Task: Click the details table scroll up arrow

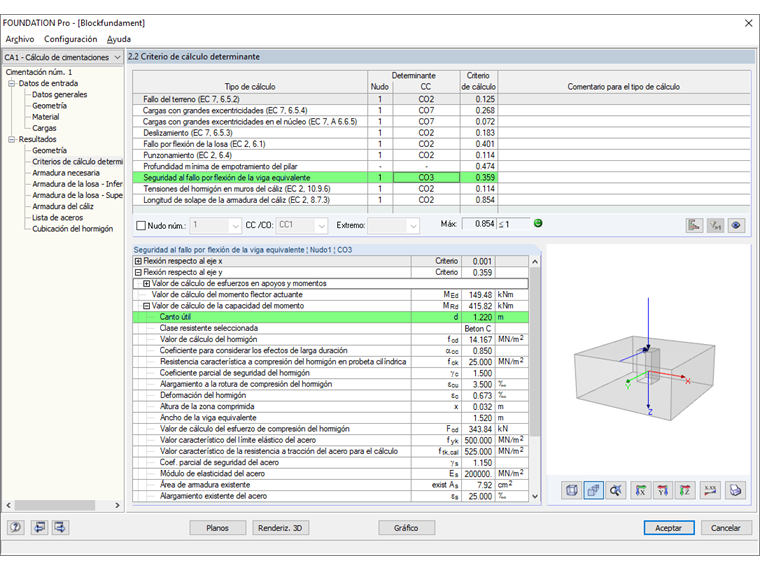Action: coord(535,262)
